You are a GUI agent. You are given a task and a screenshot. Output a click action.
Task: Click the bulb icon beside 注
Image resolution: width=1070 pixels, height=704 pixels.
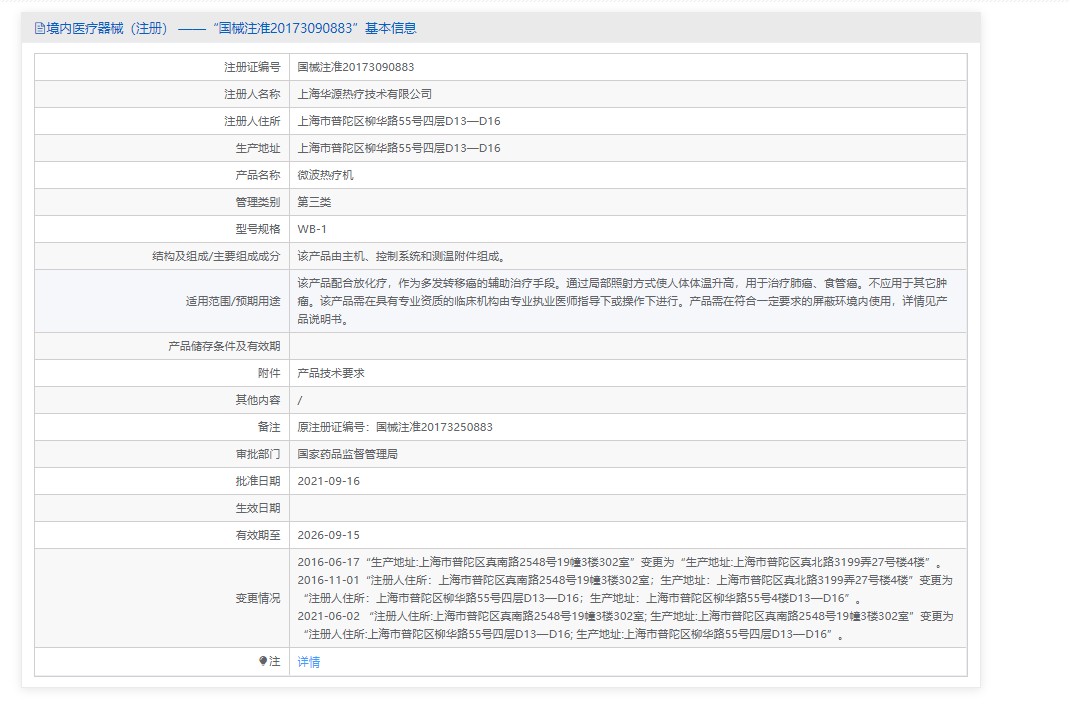(x=263, y=661)
